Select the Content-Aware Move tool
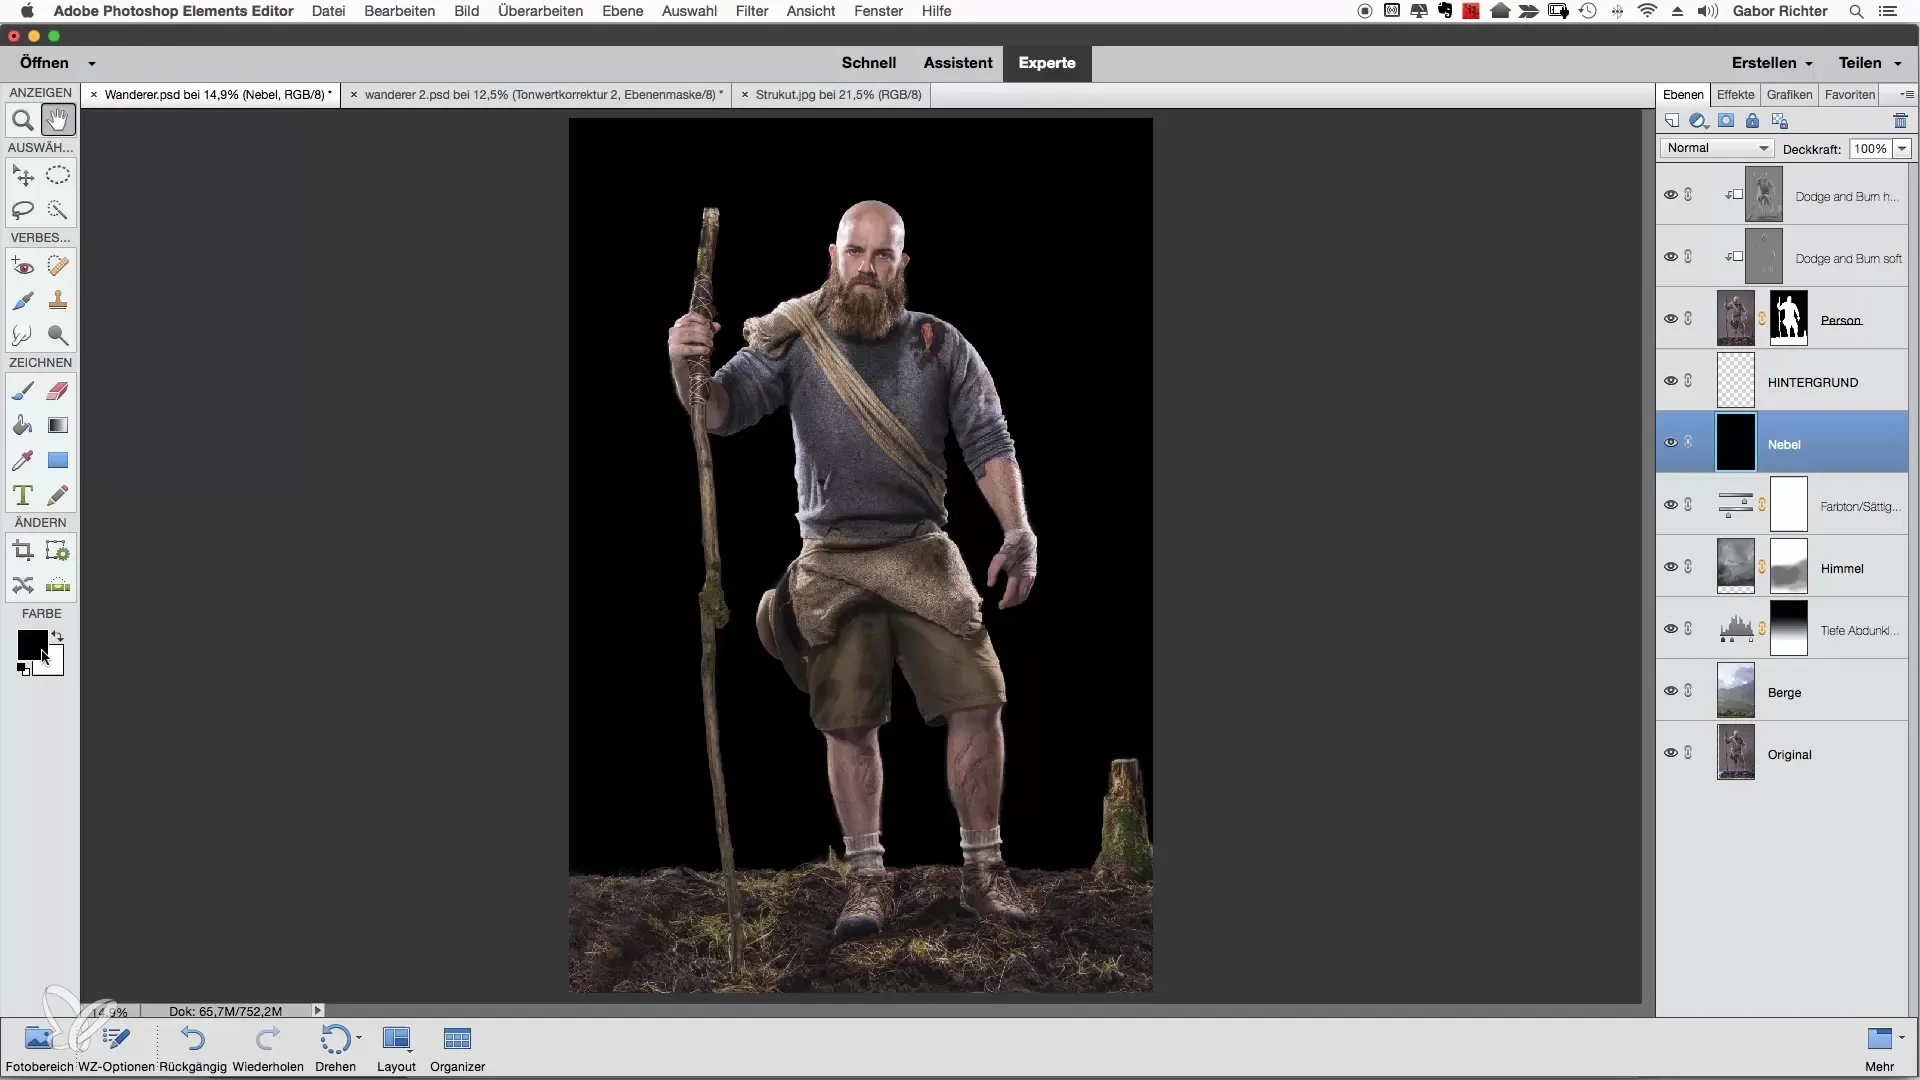 coord(22,585)
